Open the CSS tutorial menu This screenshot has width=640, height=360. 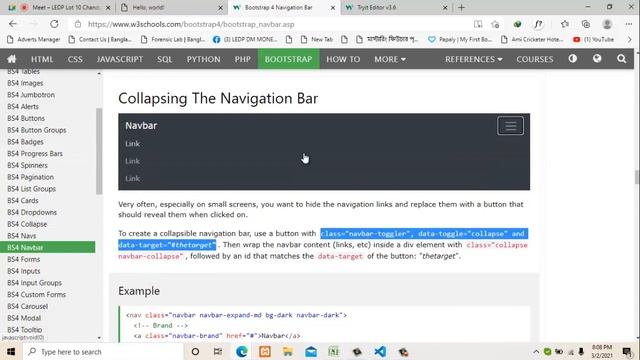coord(75,59)
